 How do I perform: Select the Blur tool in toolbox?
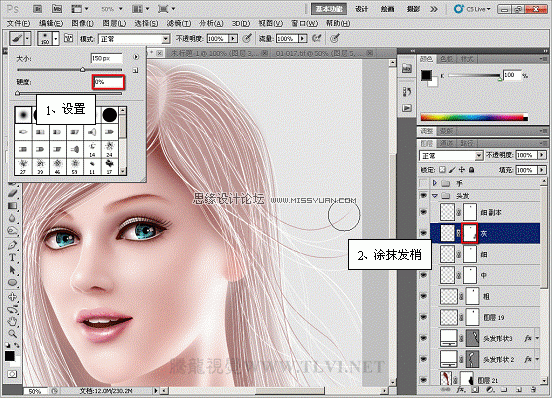12,218
